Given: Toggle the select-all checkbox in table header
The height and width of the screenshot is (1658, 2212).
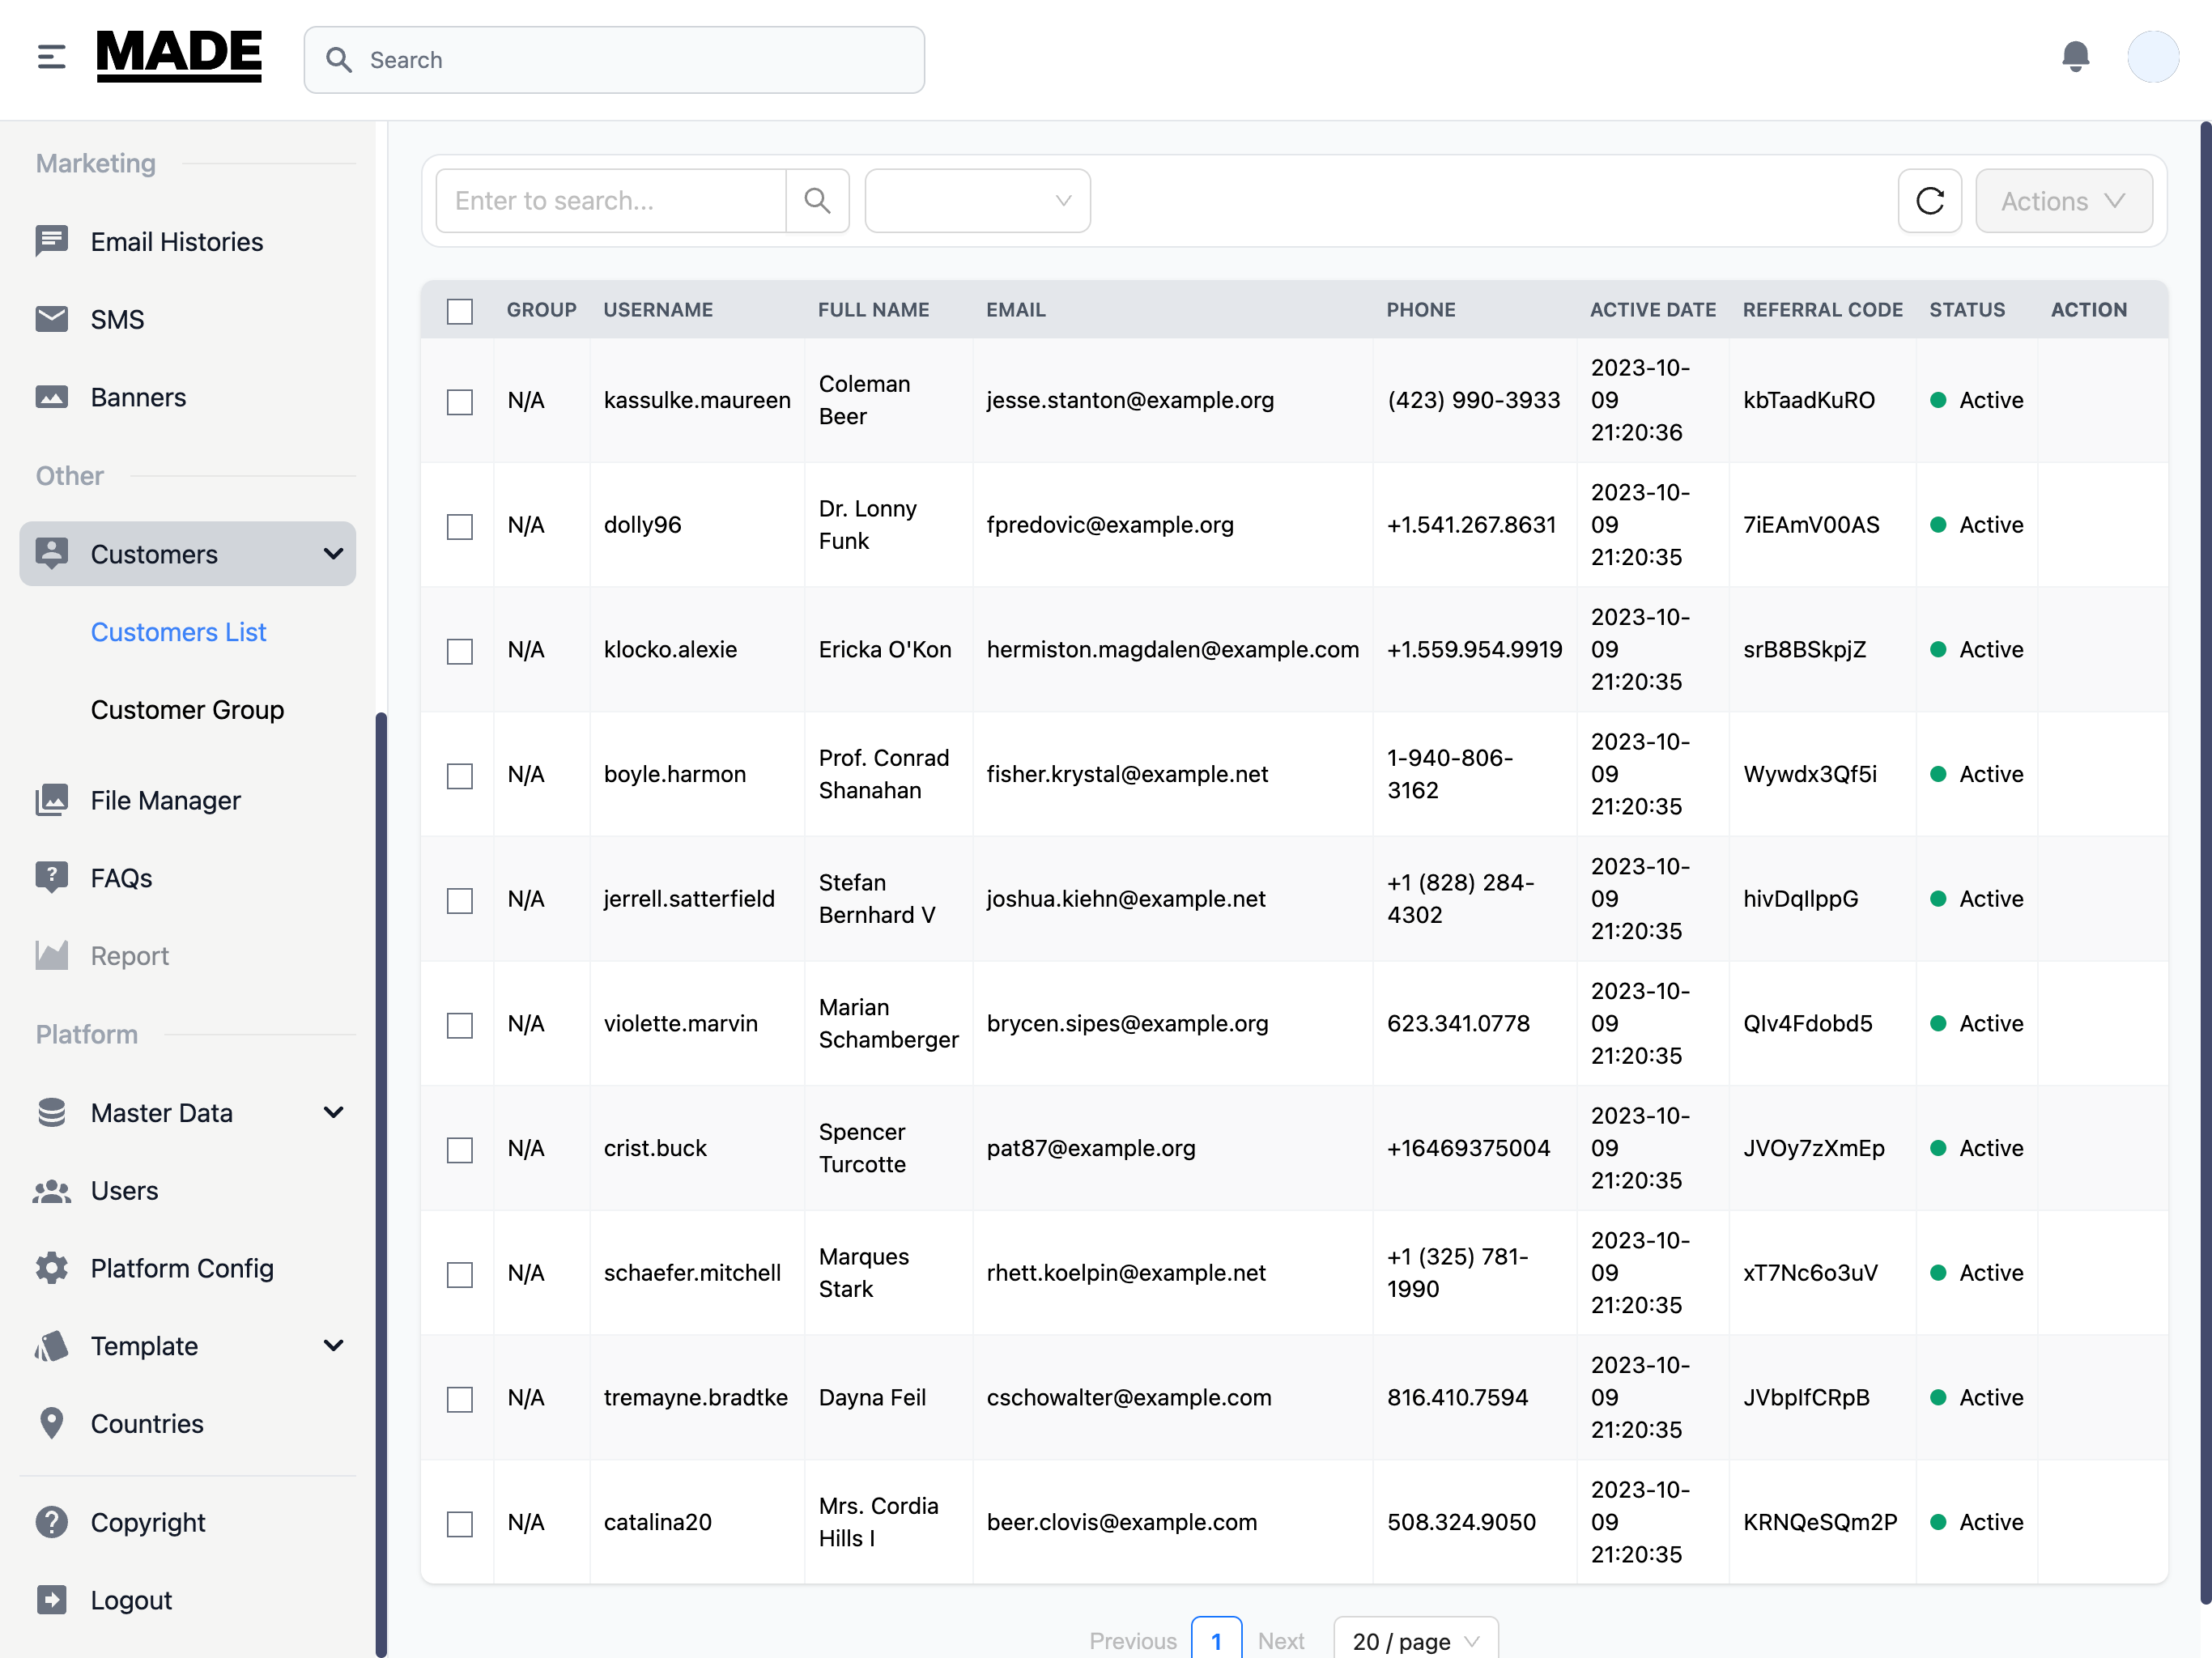Looking at the screenshot, I should click(x=460, y=311).
